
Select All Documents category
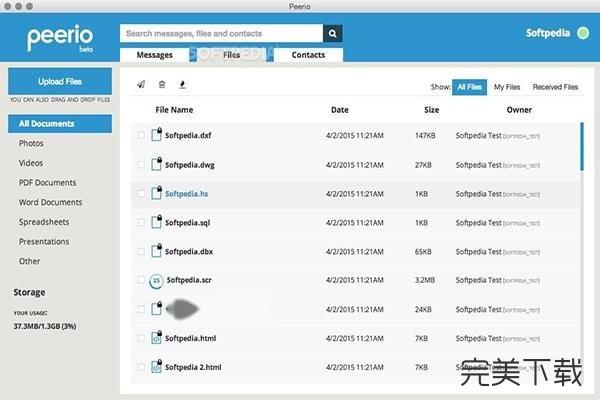click(60, 124)
